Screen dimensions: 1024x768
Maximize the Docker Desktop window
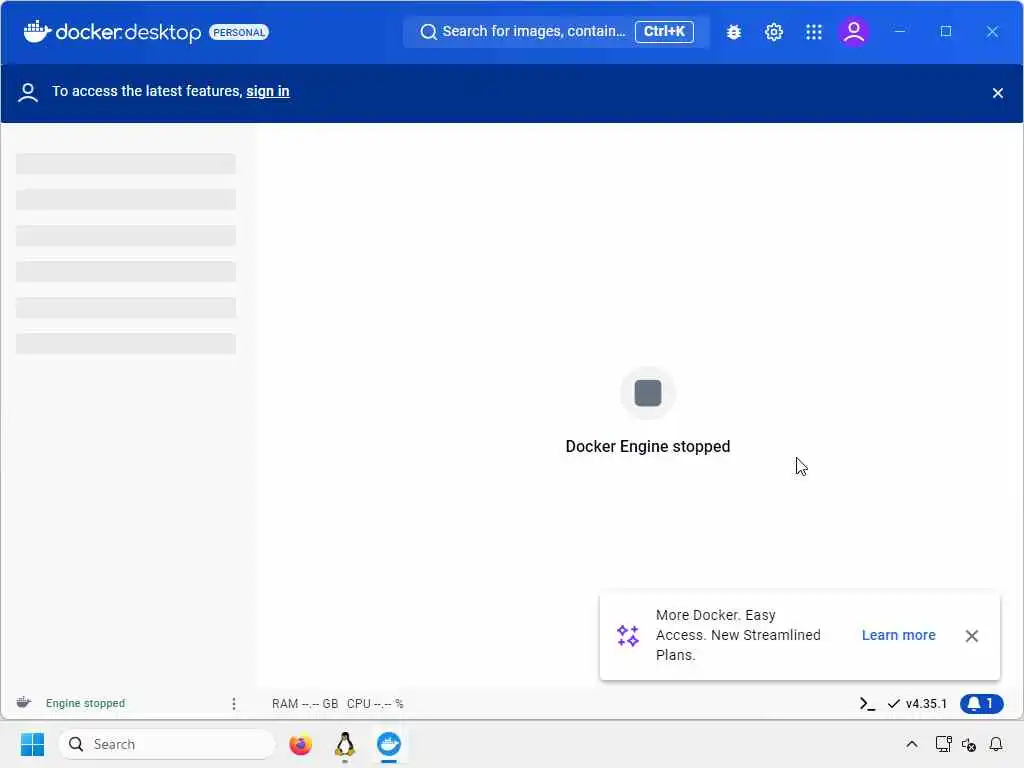point(946,31)
